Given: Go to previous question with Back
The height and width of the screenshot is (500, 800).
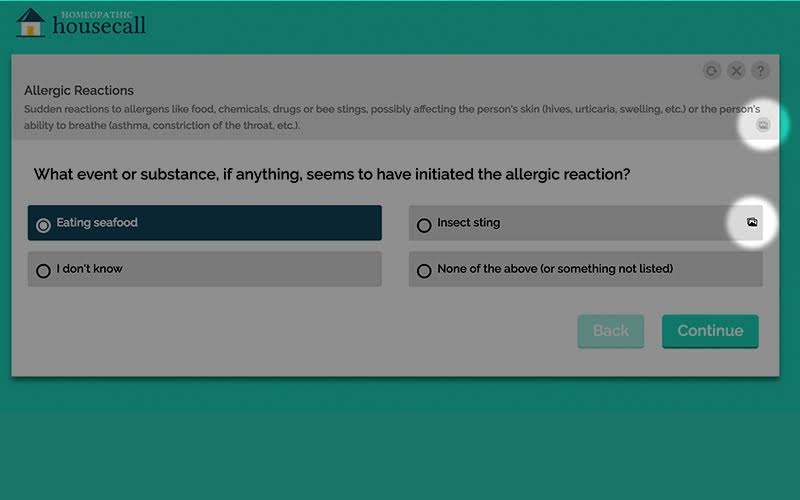Looking at the screenshot, I should coord(611,331).
